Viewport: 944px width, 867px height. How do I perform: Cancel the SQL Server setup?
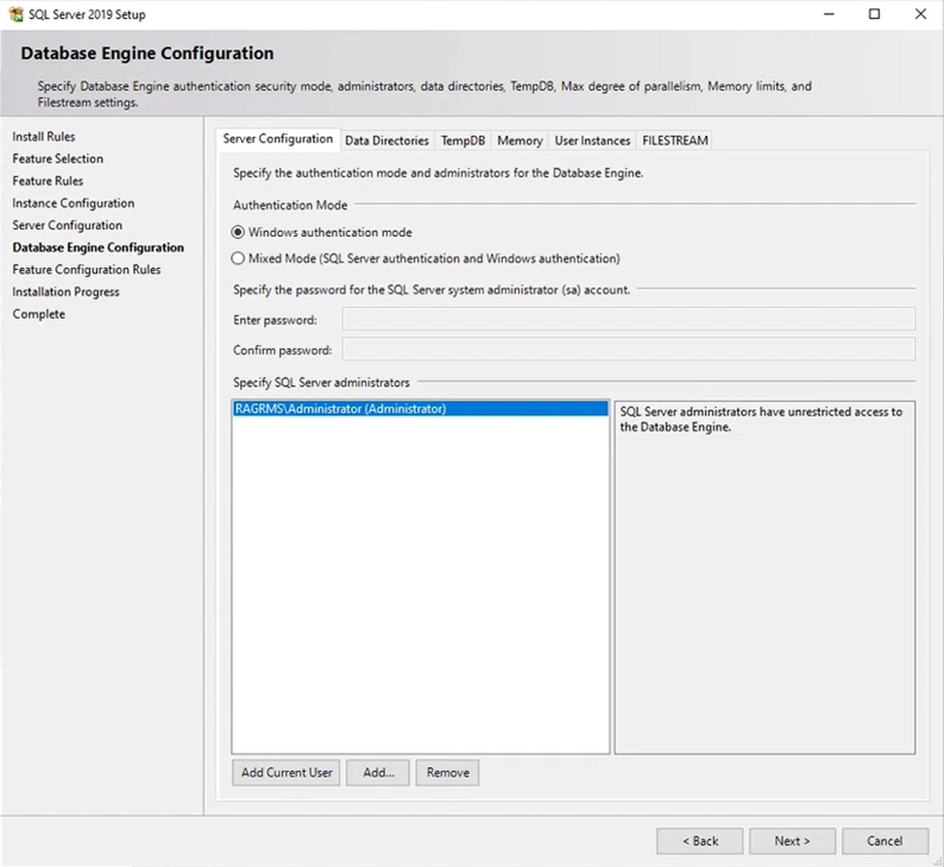(885, 841)
